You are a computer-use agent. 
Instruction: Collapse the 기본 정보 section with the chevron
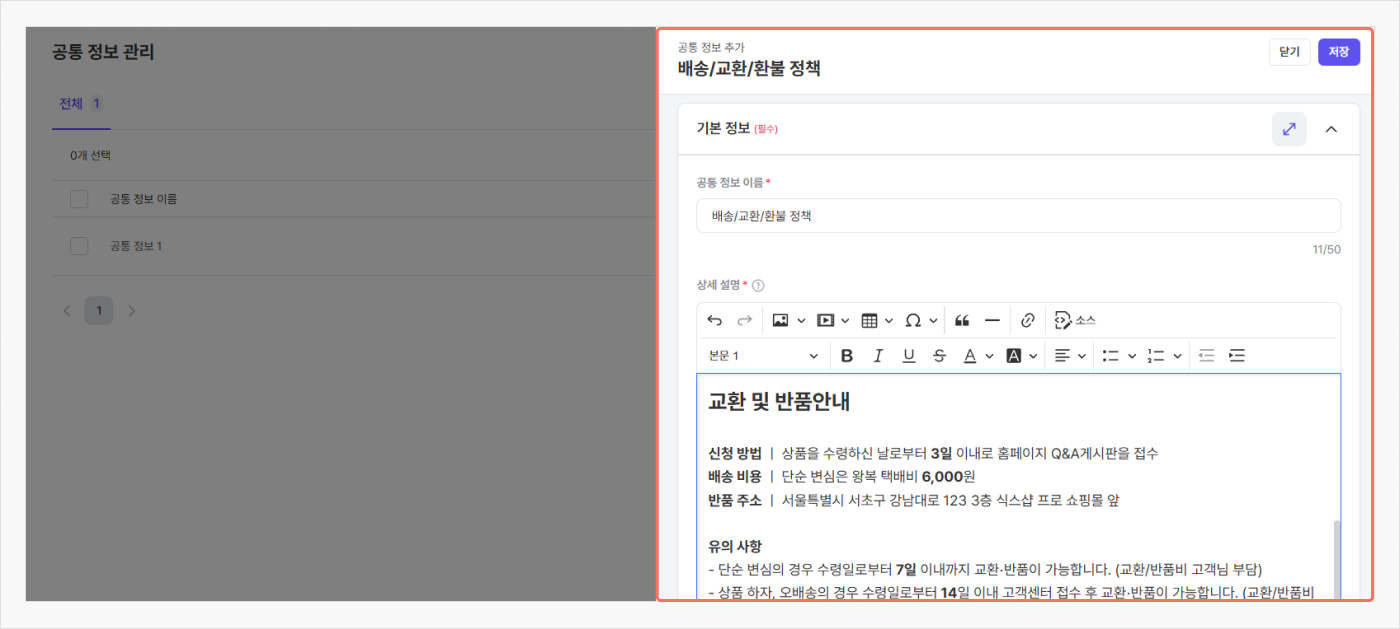1331,129
